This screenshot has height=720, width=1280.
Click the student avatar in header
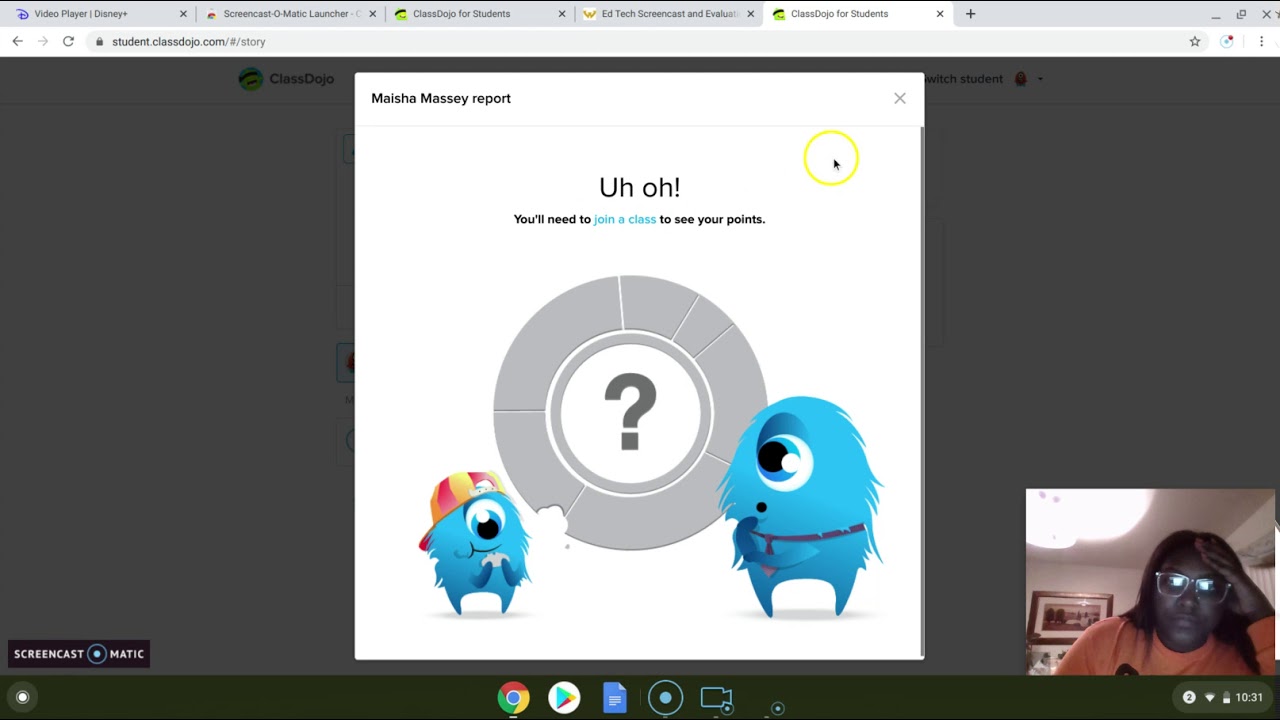pos(1021,79)
